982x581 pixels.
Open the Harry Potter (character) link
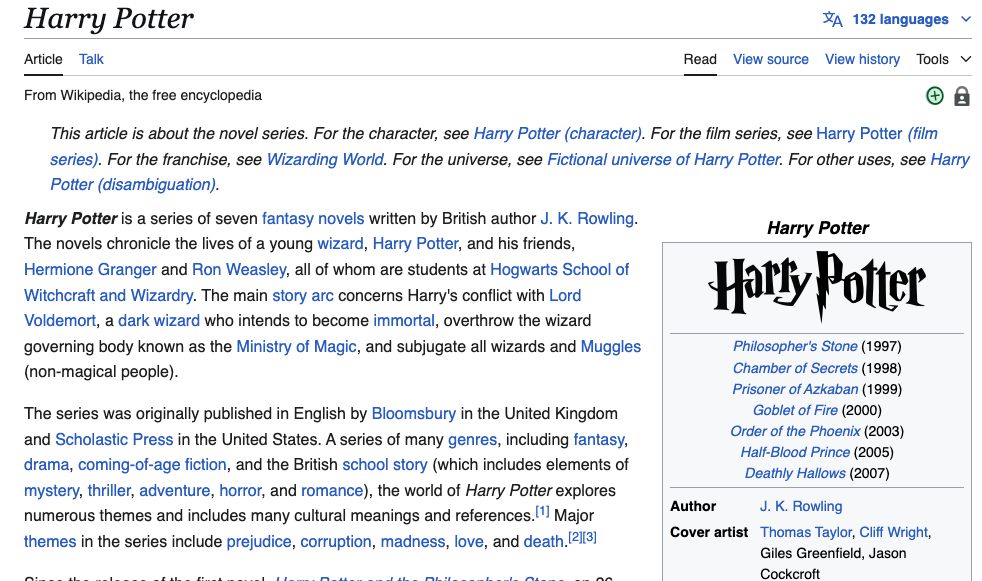(x=557, y=134)
